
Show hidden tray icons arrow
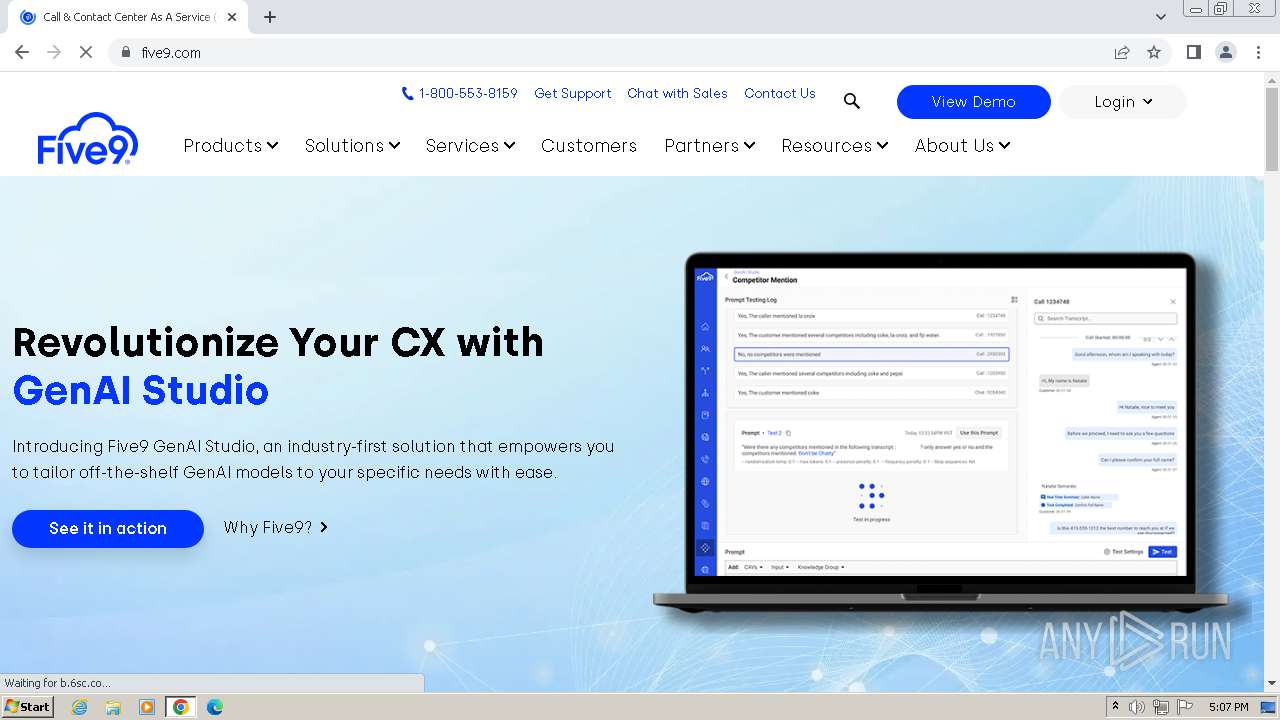1116,707
